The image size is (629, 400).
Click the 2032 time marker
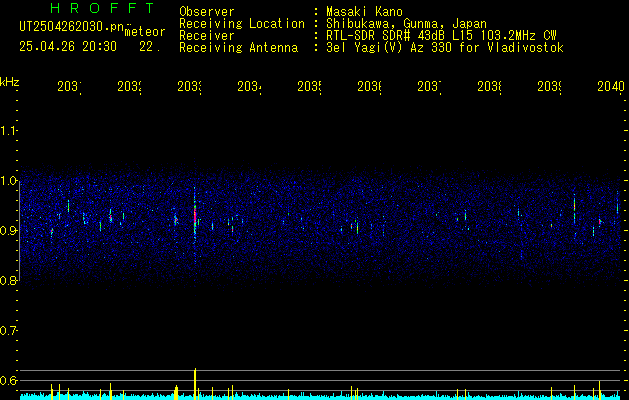click(130, 86)
